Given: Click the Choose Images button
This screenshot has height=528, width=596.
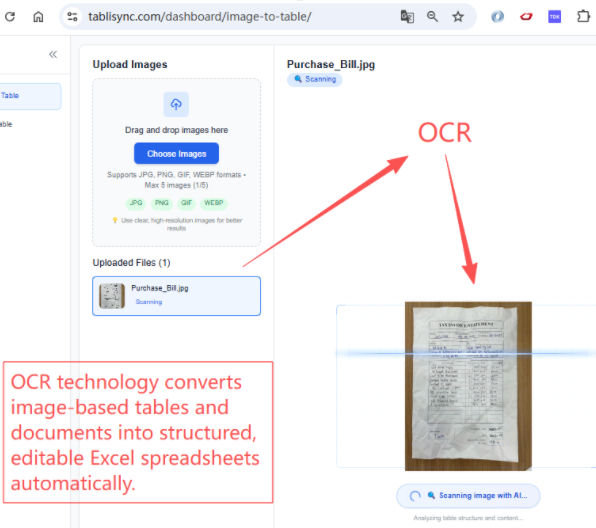Looking at the screenshot, I should pos(176,154).
